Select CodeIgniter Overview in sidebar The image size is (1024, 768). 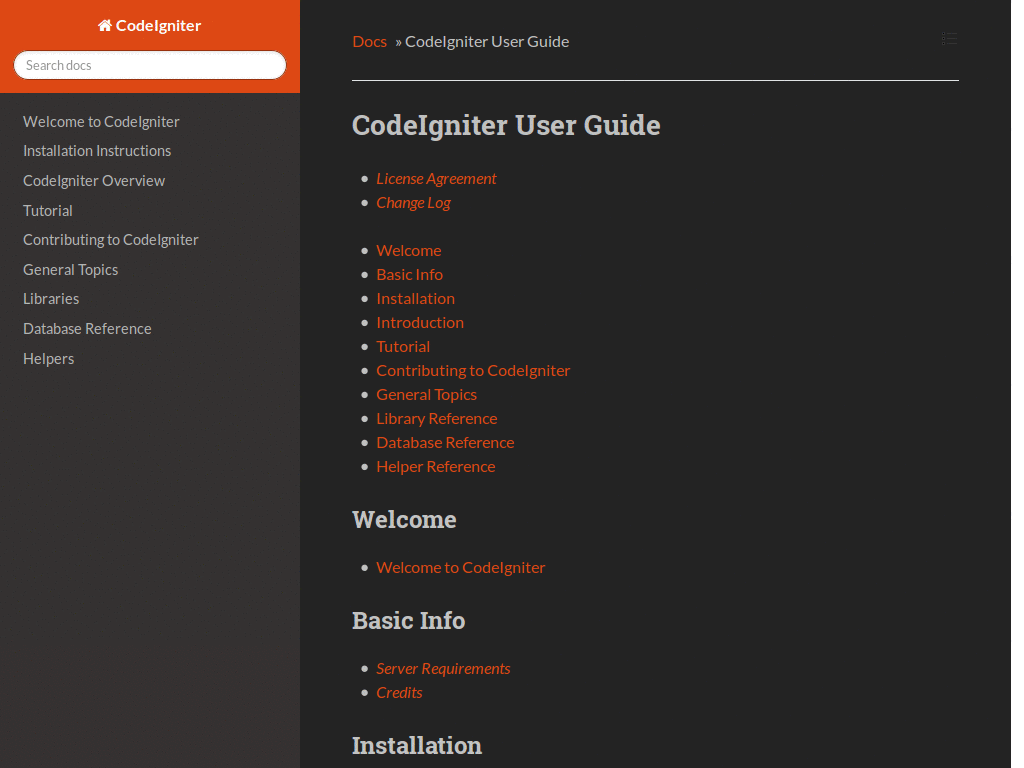click(94, 181)
